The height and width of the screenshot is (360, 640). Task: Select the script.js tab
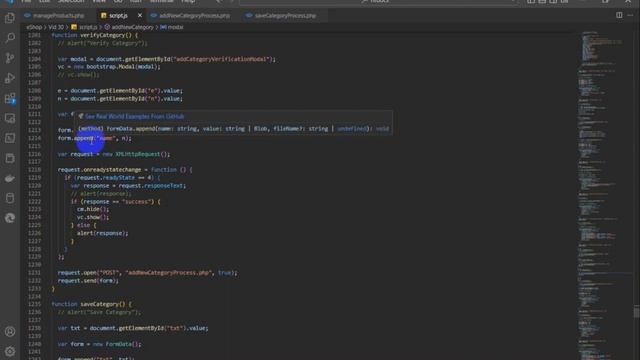[x=118, y=16]
